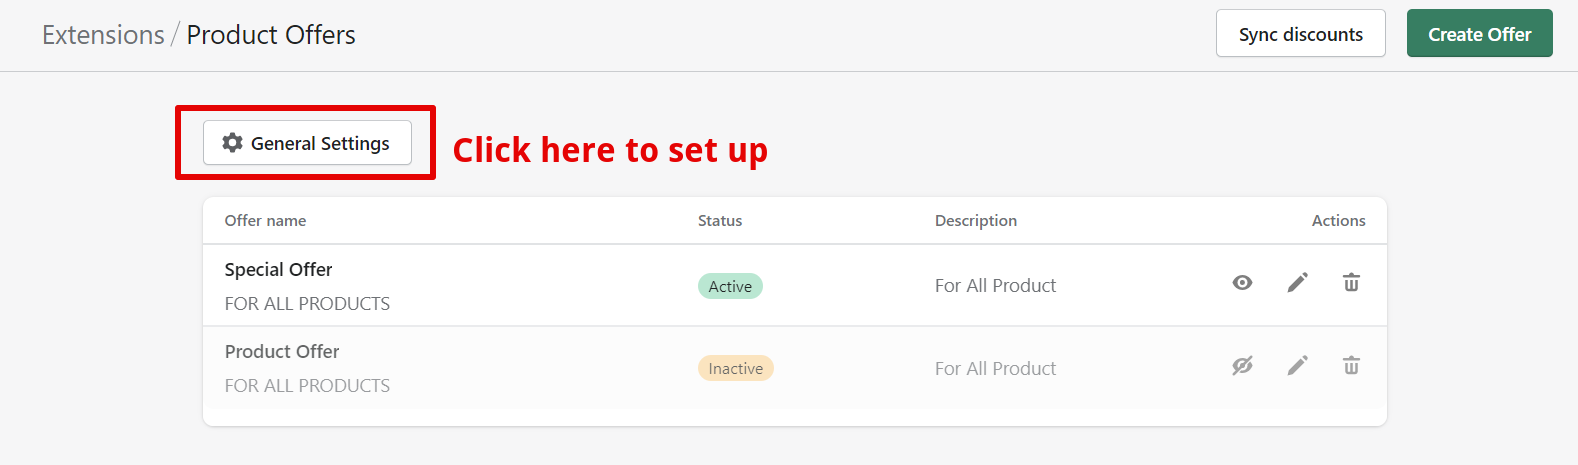Open Special Offer name

tap(278, 270)
